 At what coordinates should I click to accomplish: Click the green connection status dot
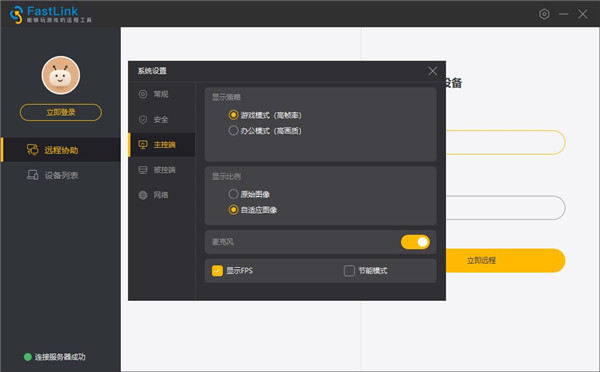(28, 357)
